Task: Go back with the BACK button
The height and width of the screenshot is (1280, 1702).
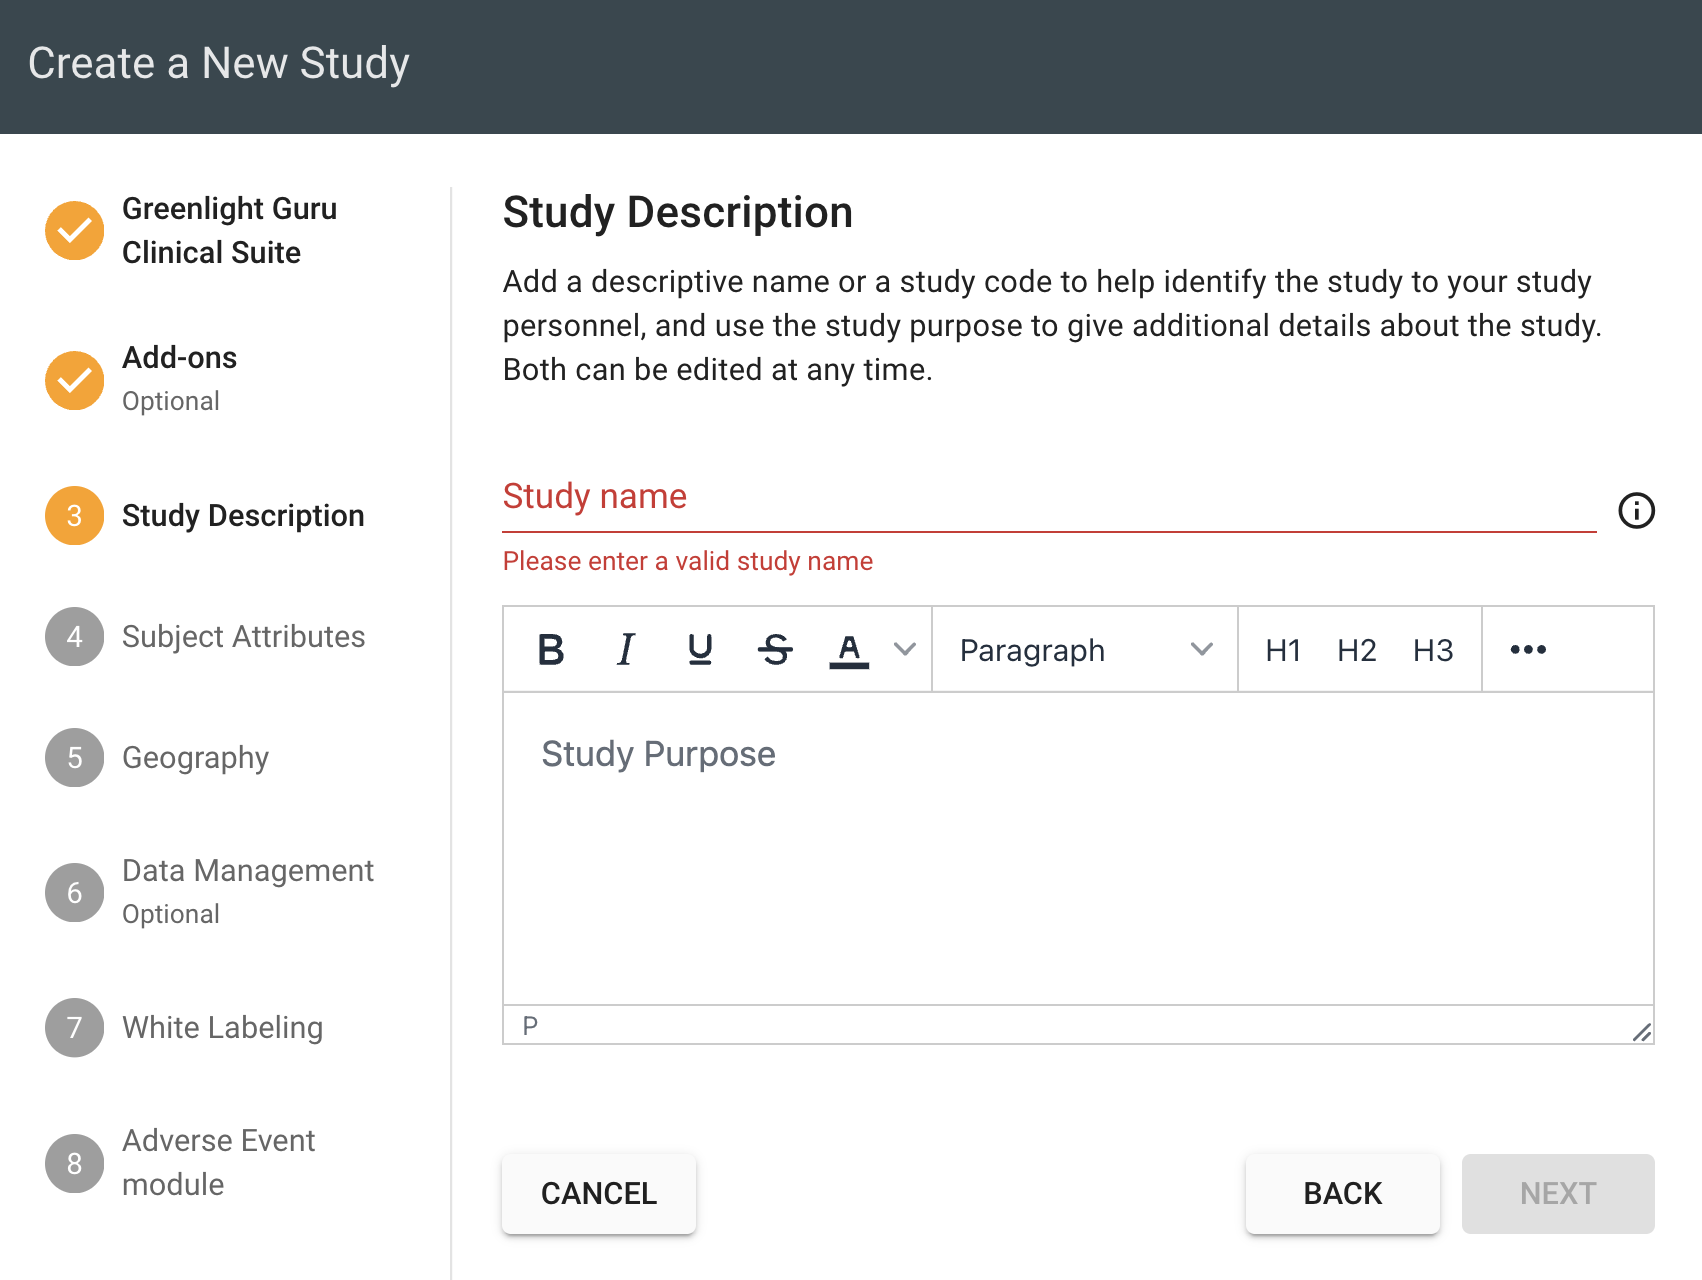Action: coord(1342,1193)
